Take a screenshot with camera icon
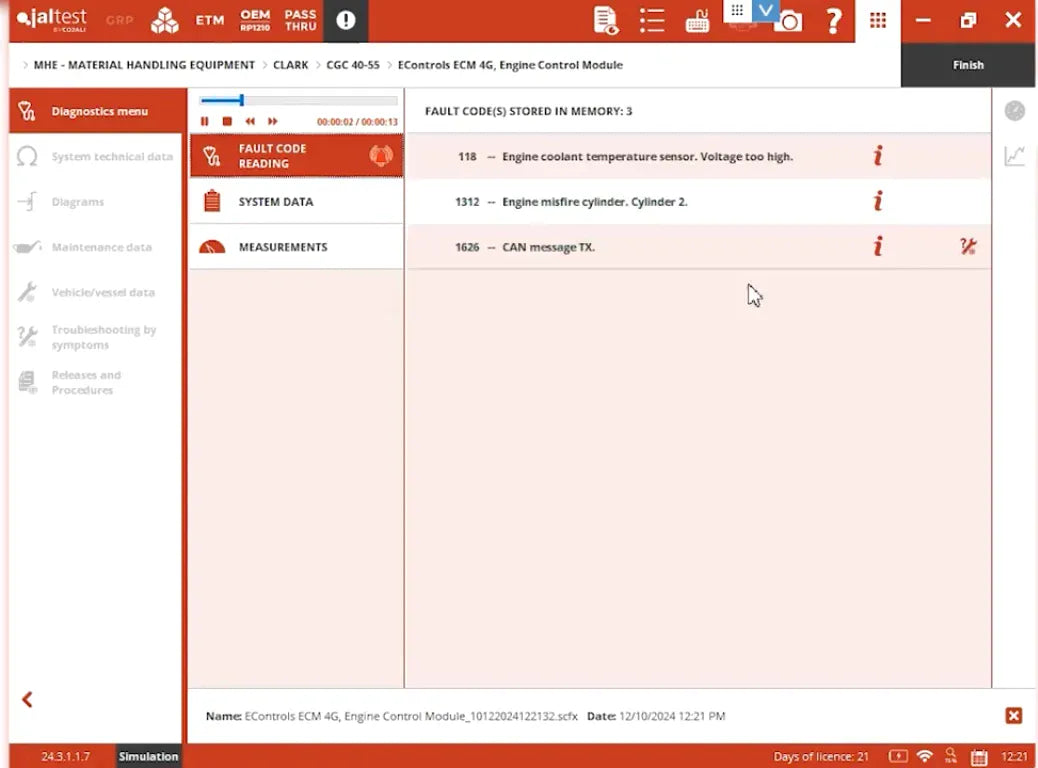Viewport: 1038px width, 768px height. click(788, 22)
